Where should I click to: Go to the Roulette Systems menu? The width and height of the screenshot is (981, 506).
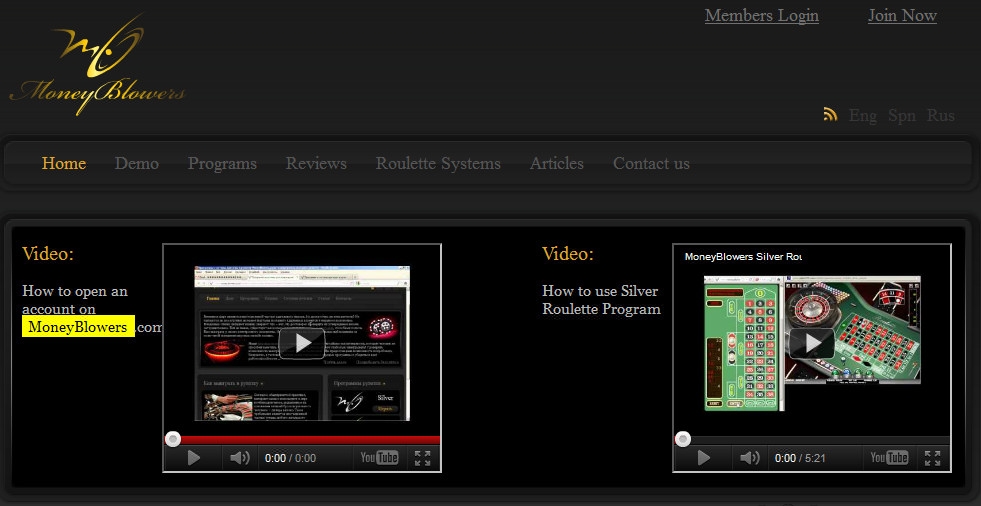[x=438, y=163]
